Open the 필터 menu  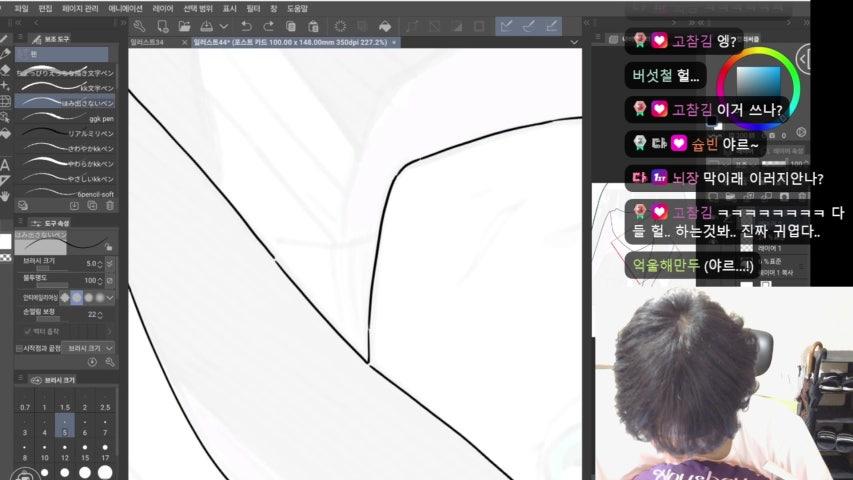coord(253,9)
